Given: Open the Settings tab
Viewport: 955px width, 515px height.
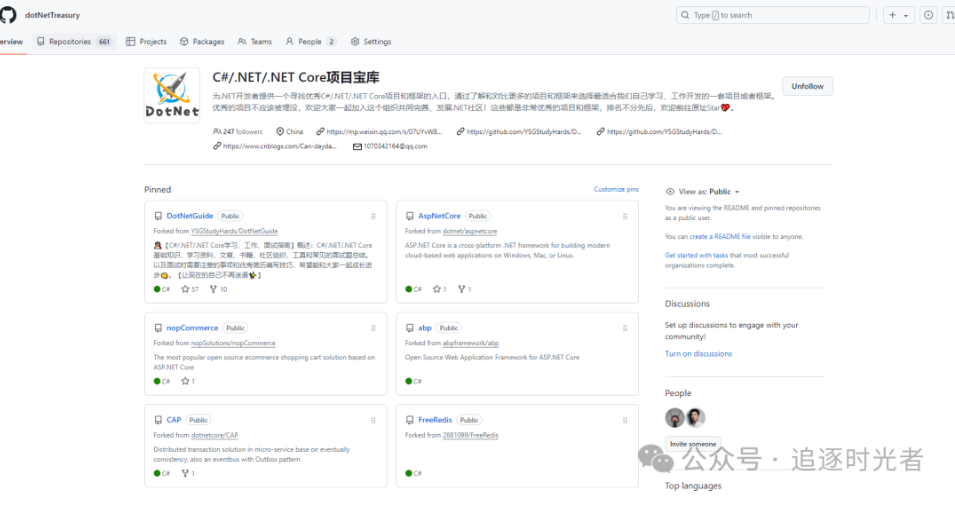Looking at the screenshot, I should 371,41.
